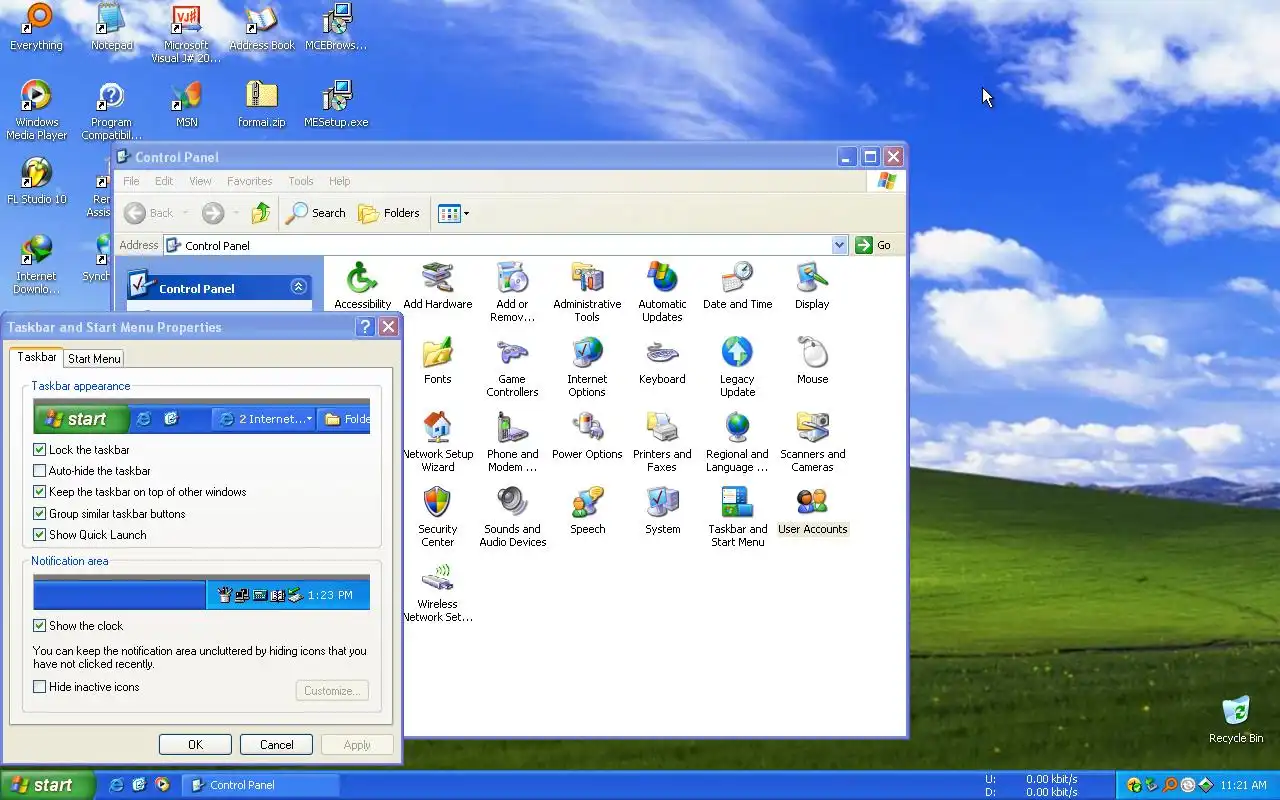The height and width of the screenshot is (800, 1280).
Task: Open Legacy Update icon
Action: [737, 366]
